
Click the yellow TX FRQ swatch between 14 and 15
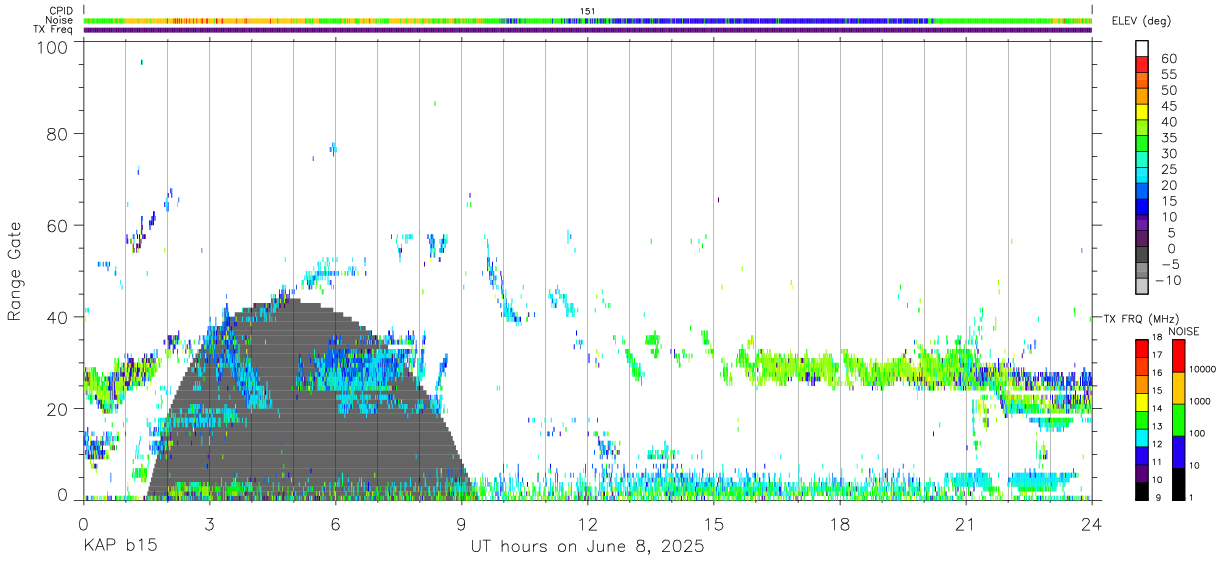[1142, 401]
